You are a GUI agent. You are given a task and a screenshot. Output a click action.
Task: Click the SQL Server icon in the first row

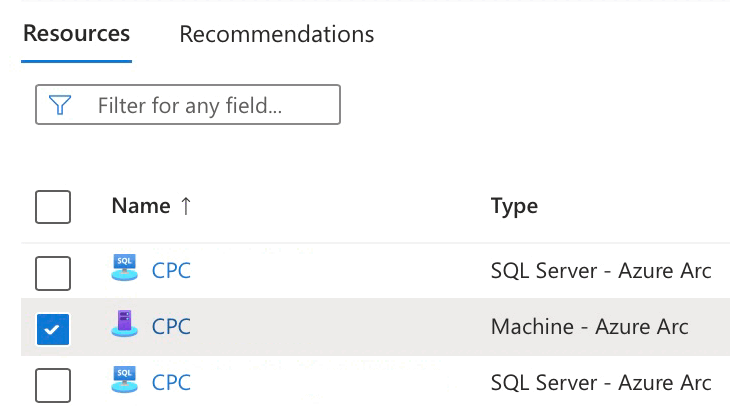(x=124, y=269)
